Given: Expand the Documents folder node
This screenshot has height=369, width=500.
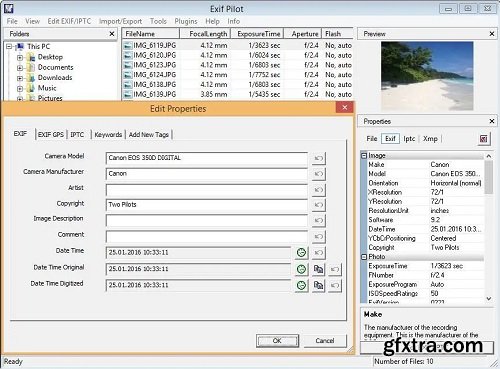Looking at the screenshot, I should tap(20, 68).
